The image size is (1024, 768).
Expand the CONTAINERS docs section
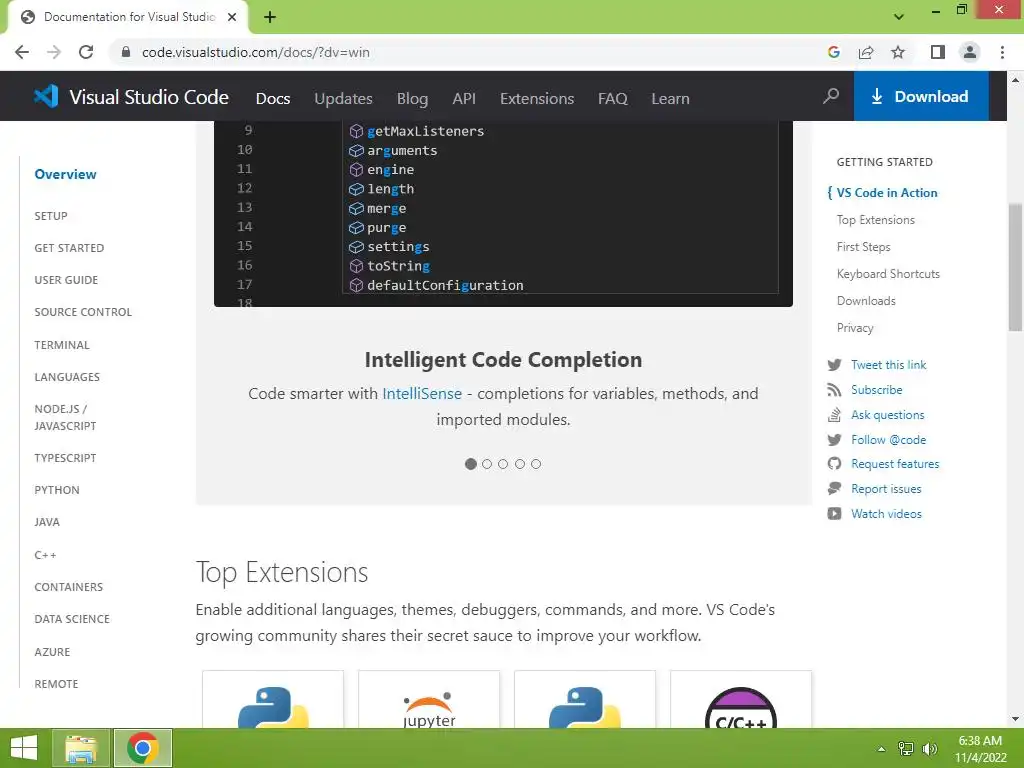pyautogui.click(x=69, y=587)
